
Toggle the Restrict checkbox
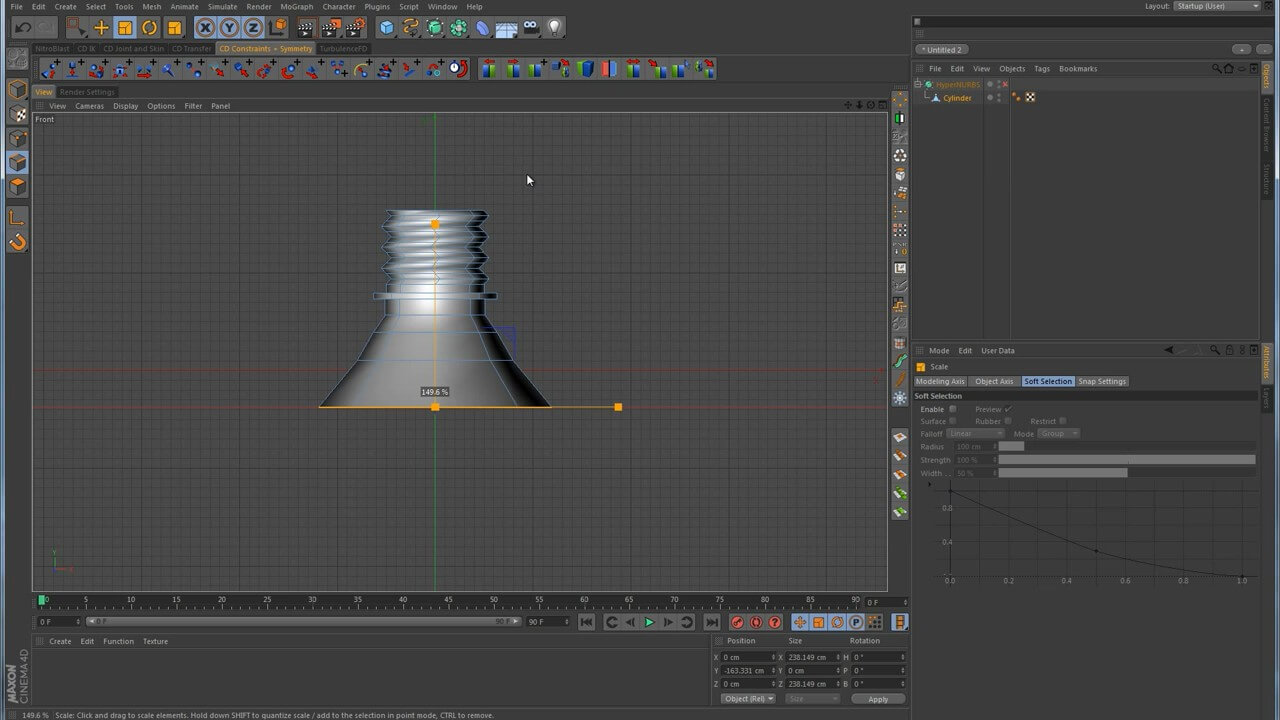1062,421
